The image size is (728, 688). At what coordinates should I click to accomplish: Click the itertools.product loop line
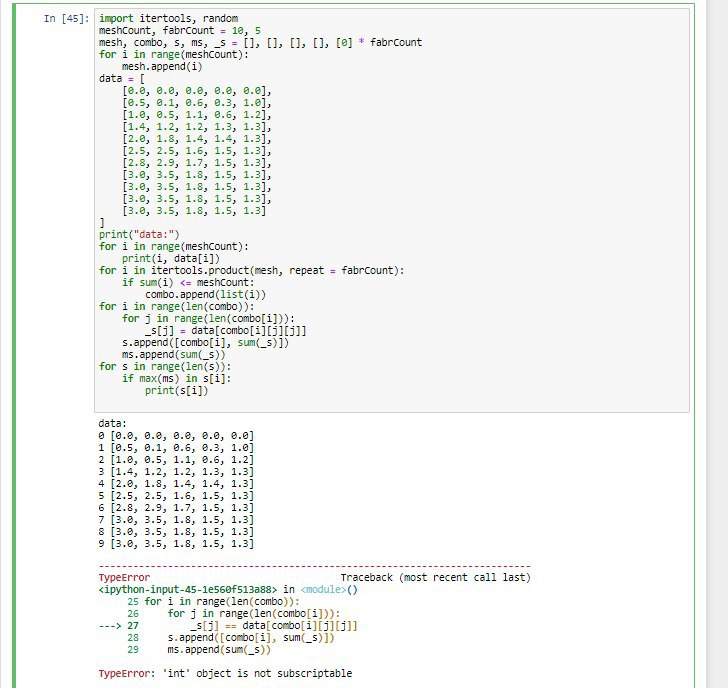pos(250,270)
